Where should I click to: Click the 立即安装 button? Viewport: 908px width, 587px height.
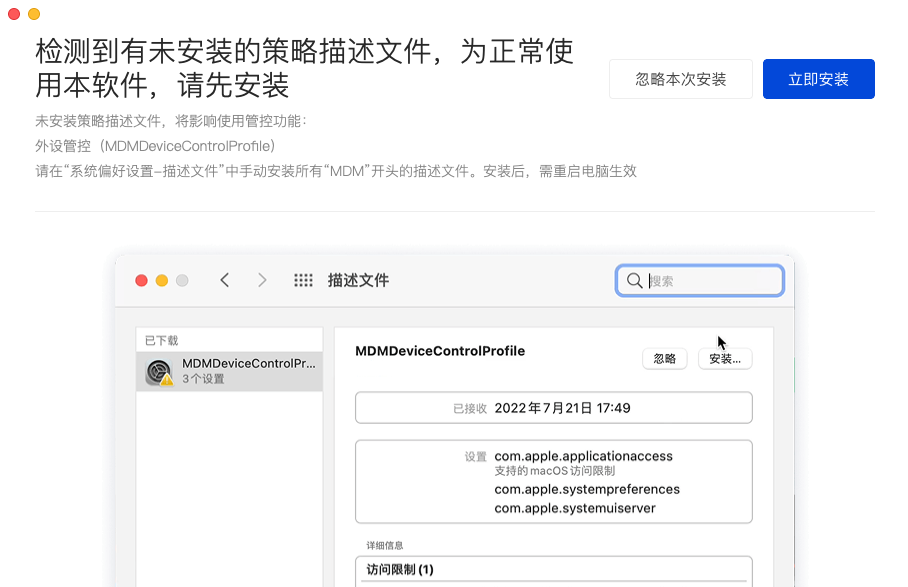pos(818,79)
